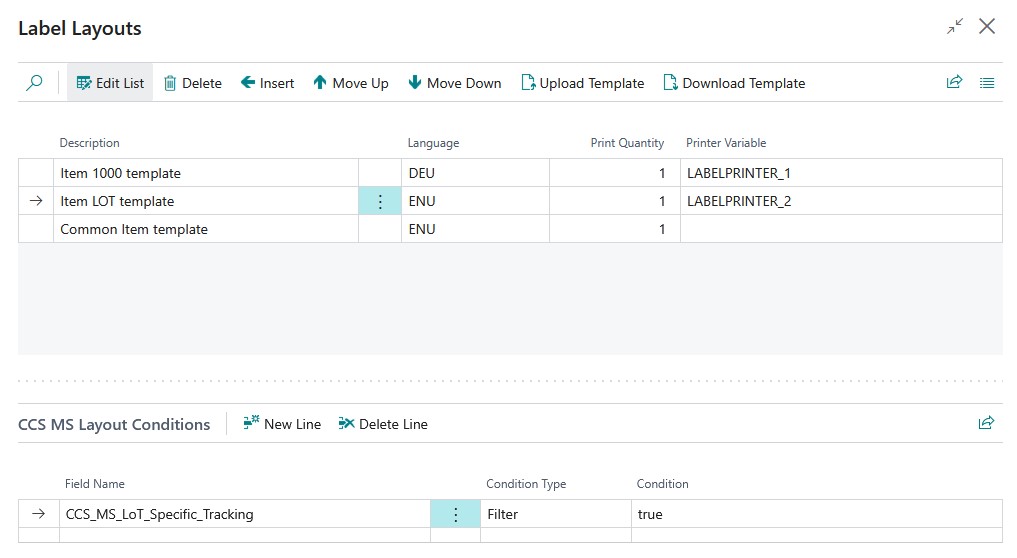
Task: Click LABELPRINTER_1 printer variable cell
Action: tap(739, 173)
